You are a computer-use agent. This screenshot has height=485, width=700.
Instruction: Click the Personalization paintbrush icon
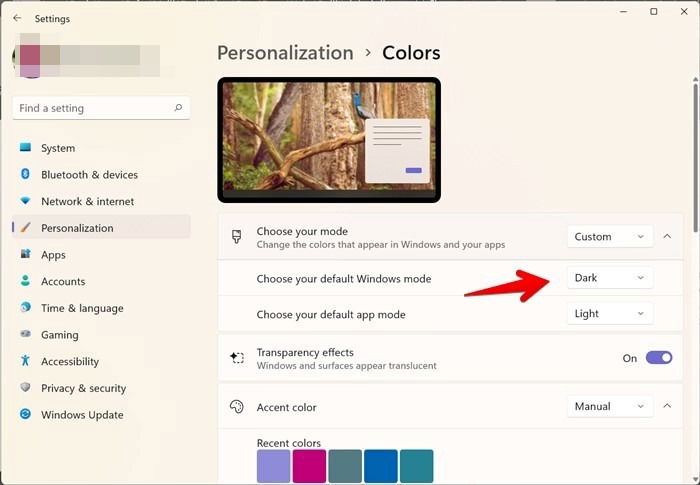pos(25,227)
